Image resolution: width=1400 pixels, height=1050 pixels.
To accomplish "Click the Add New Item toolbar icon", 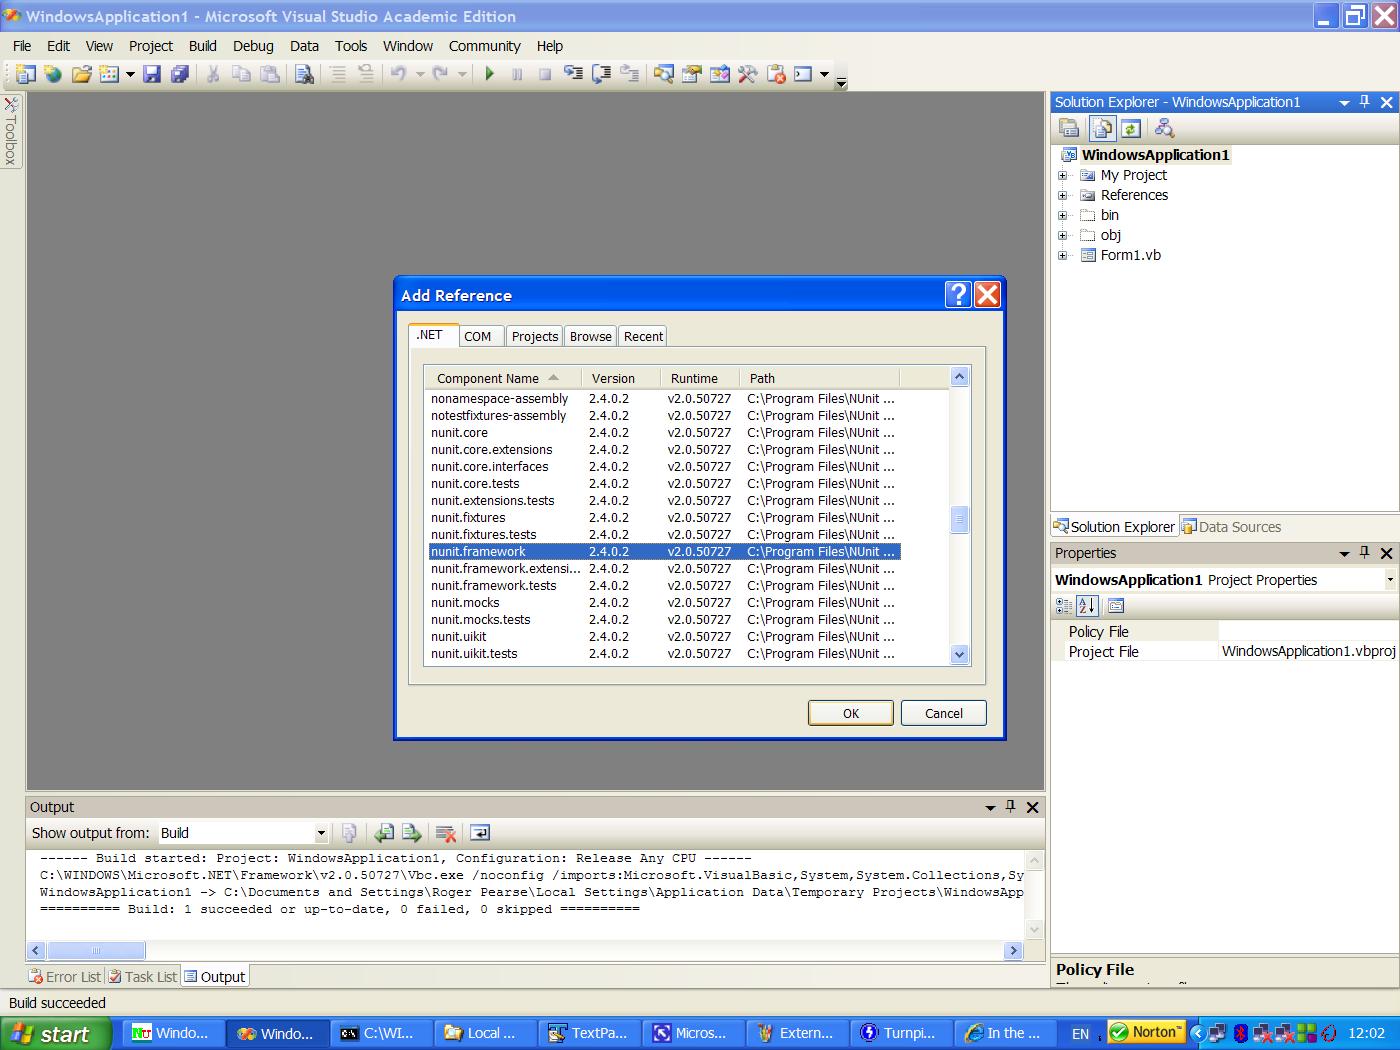I will 108,74.
